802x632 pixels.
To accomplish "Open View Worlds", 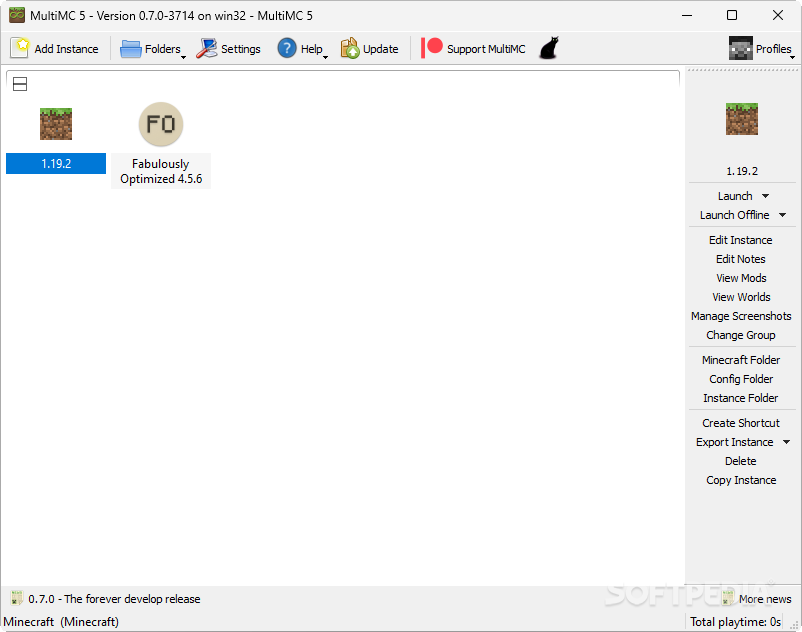I will 741,297.
